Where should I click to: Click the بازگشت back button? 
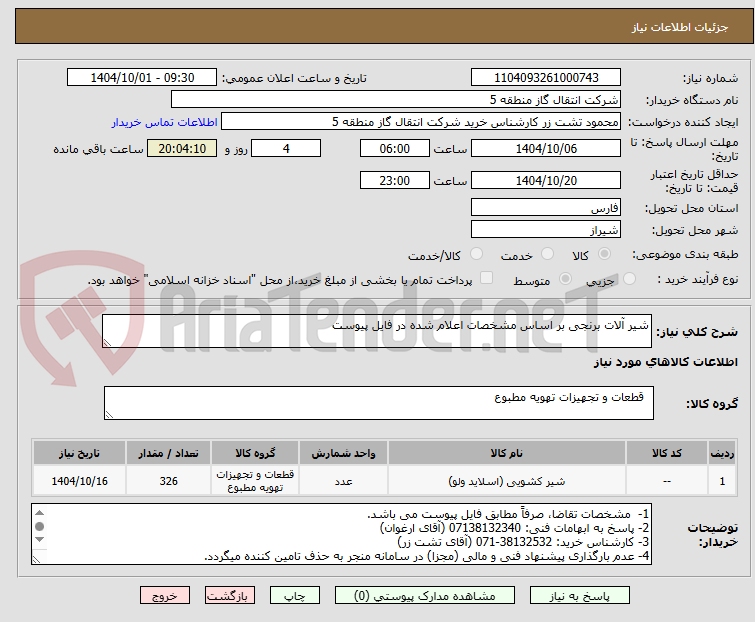tap(230, 596)
